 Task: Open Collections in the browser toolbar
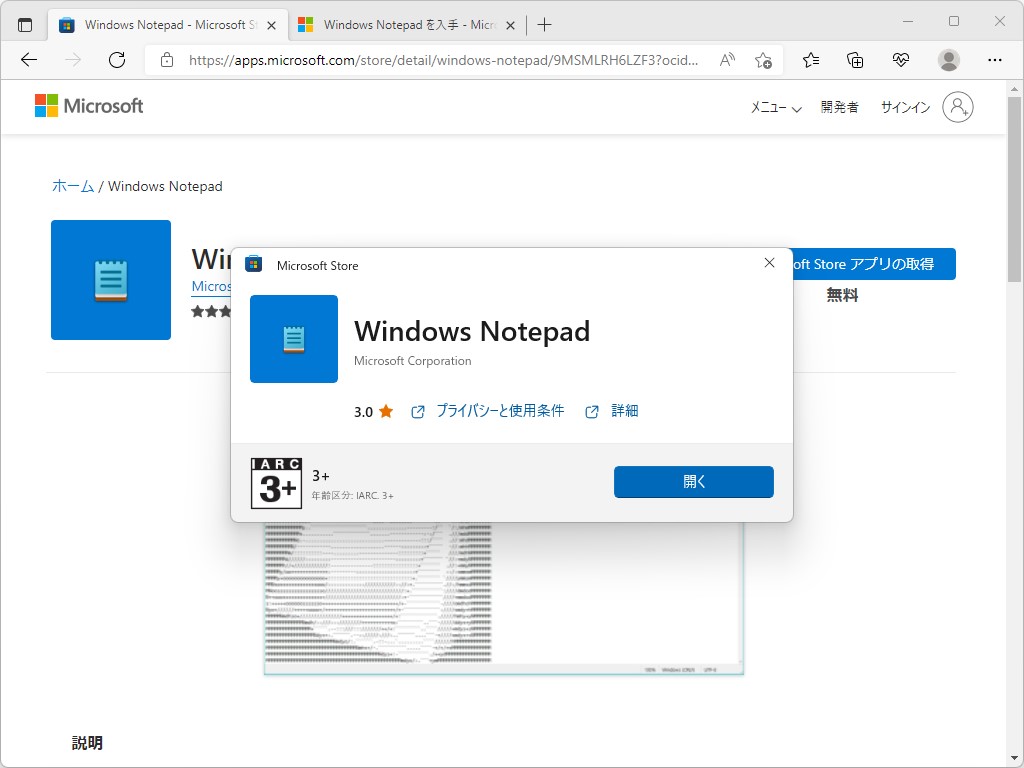(x=855, y=60)
